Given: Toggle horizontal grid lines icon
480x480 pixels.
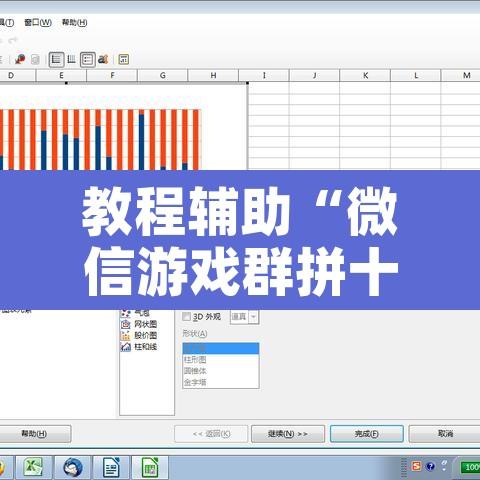Looking at the screenshot, I should point(56,60).
